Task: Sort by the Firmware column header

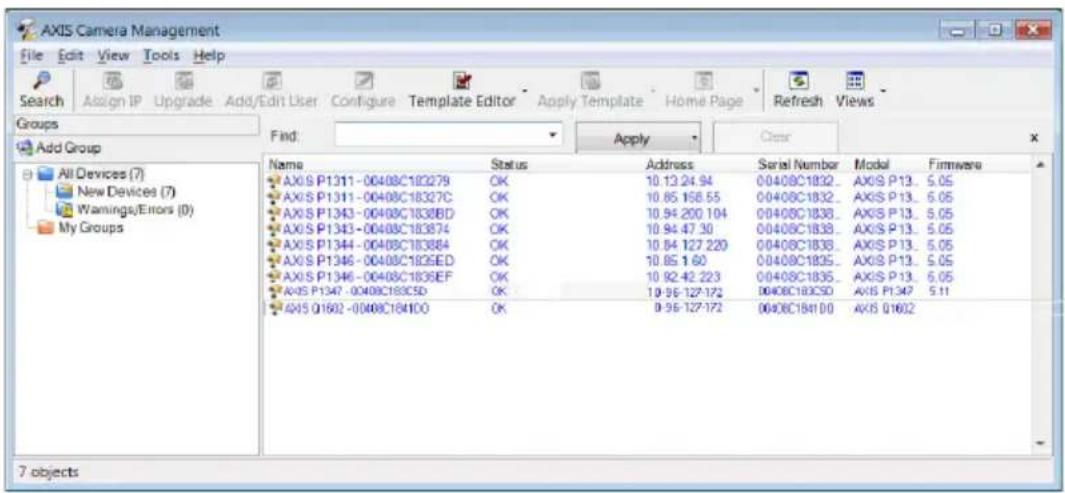Action: [954, 164]
